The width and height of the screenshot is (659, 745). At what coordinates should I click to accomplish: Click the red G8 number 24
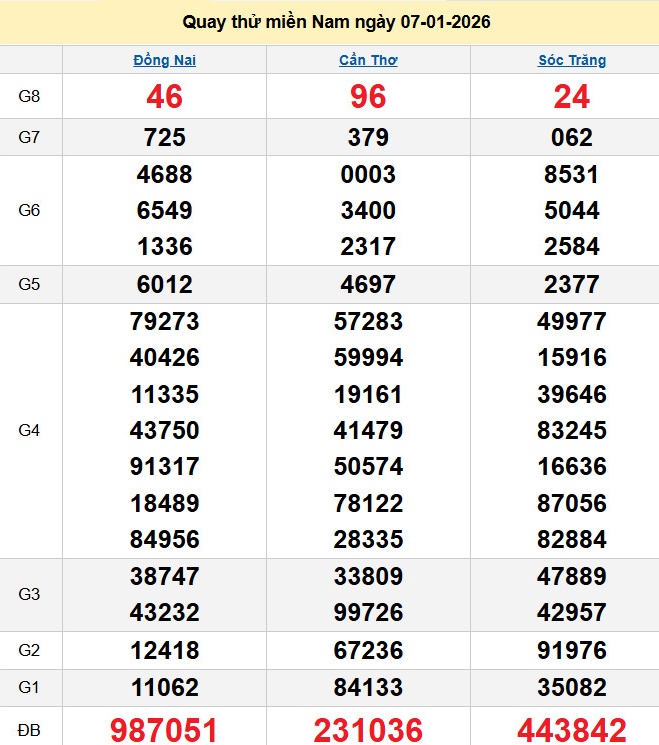pos(572,97)
